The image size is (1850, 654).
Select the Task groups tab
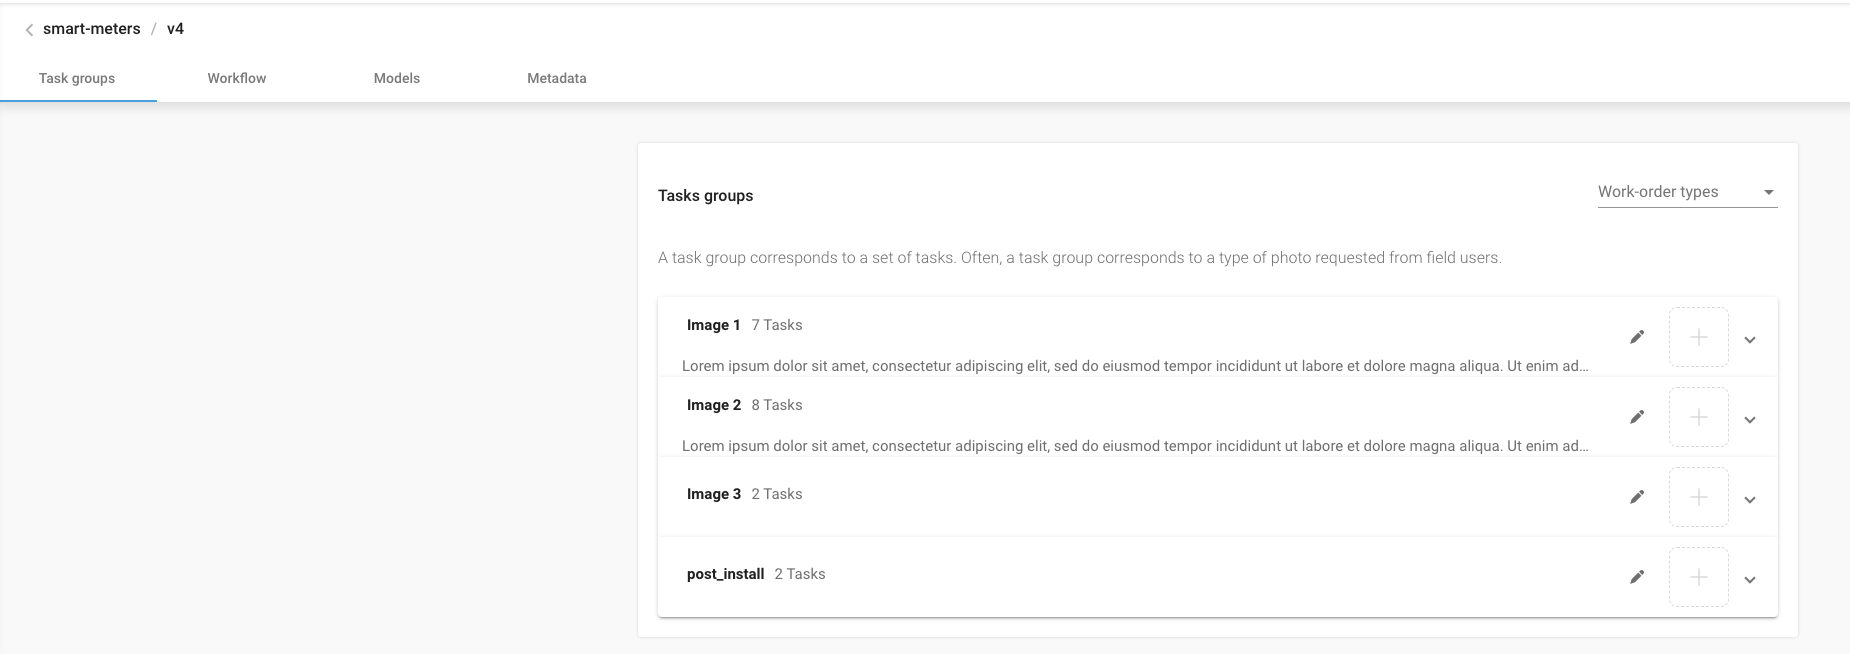click(x=77, y=78)
